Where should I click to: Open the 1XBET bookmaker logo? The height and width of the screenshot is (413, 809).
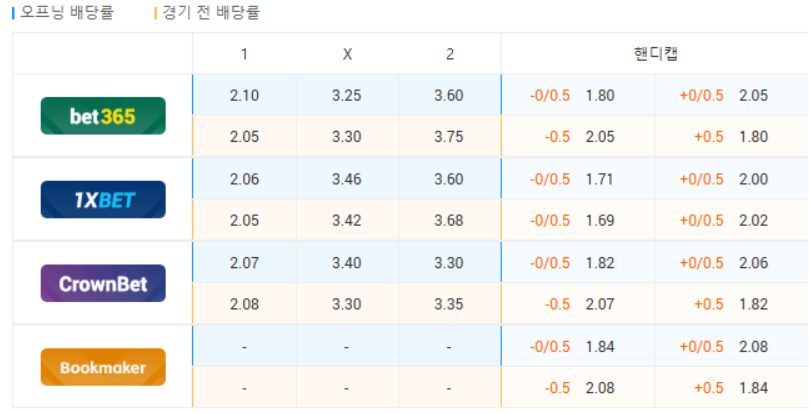(x=103, y=200)
